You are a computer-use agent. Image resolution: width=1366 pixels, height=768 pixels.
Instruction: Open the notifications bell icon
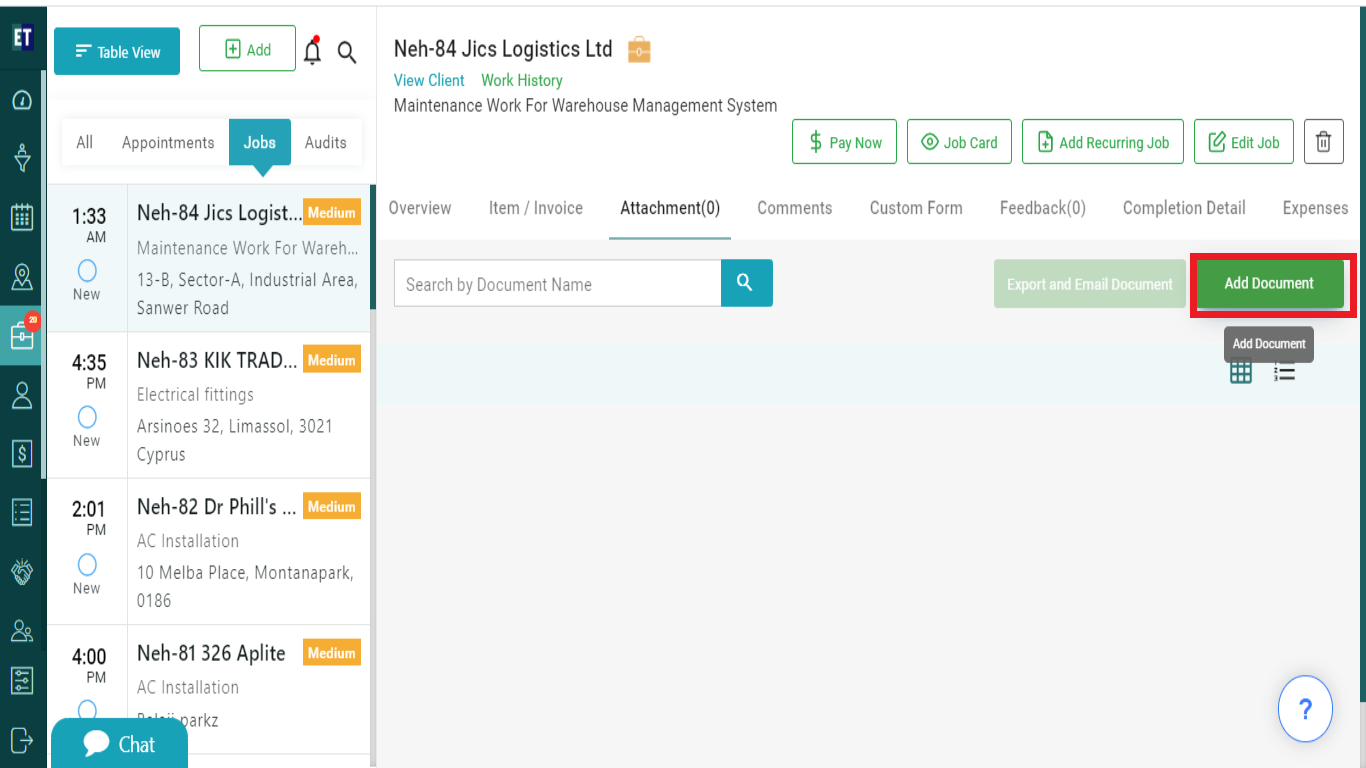(x=313, y=51)
